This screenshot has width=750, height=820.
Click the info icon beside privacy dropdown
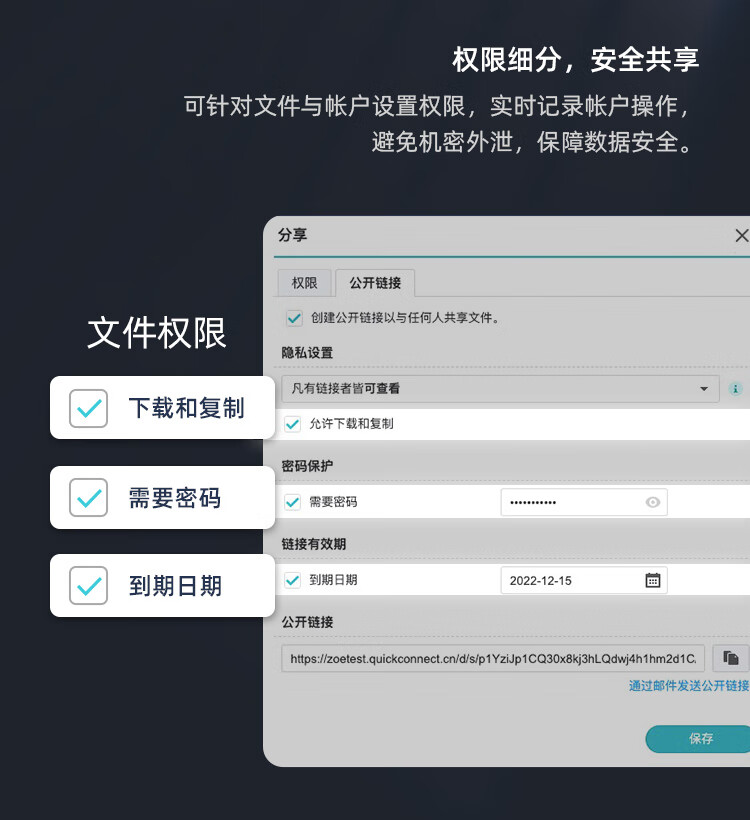[x=736, y=388]
